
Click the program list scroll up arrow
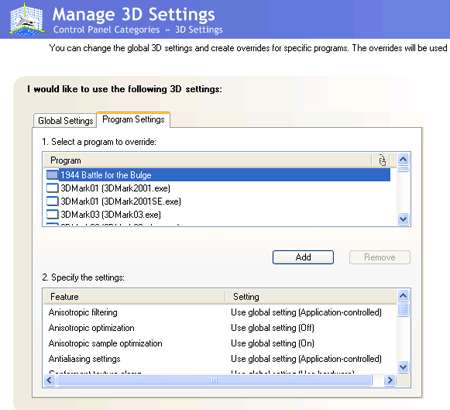(403, 159)
